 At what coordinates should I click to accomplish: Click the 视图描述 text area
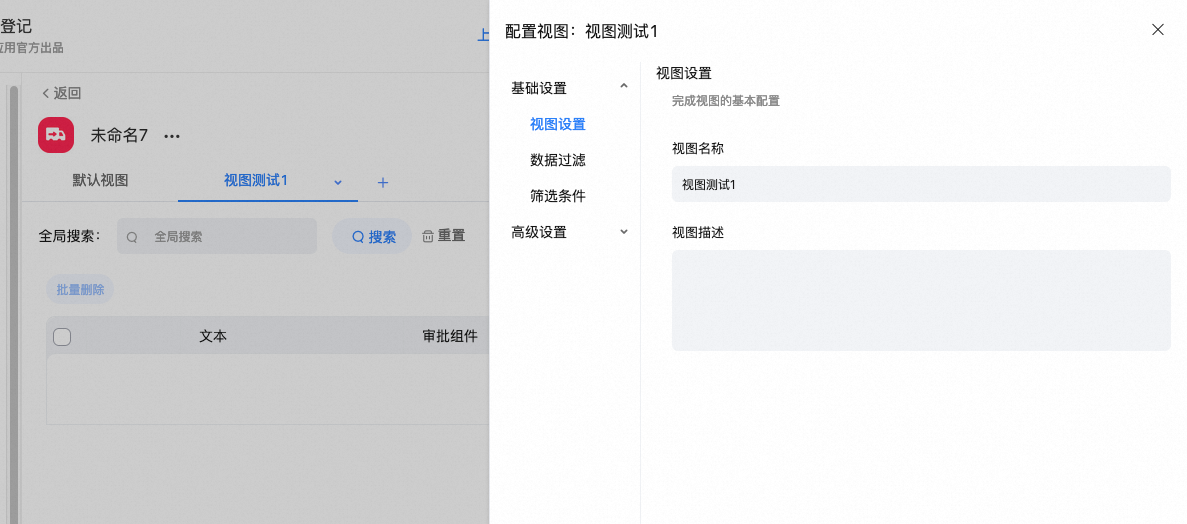click(920, 300)
